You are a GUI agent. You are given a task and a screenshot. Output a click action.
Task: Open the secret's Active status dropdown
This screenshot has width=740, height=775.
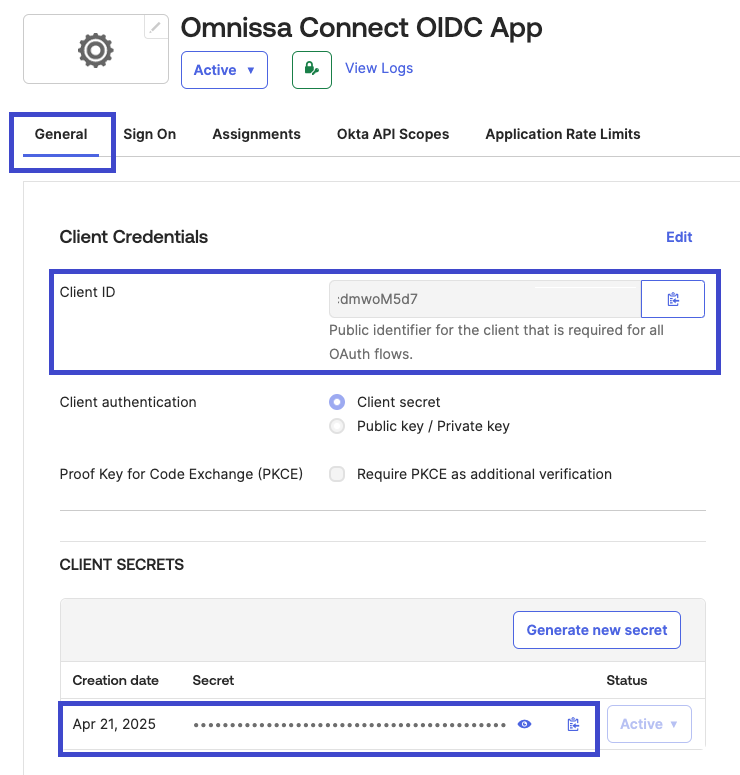649,724
